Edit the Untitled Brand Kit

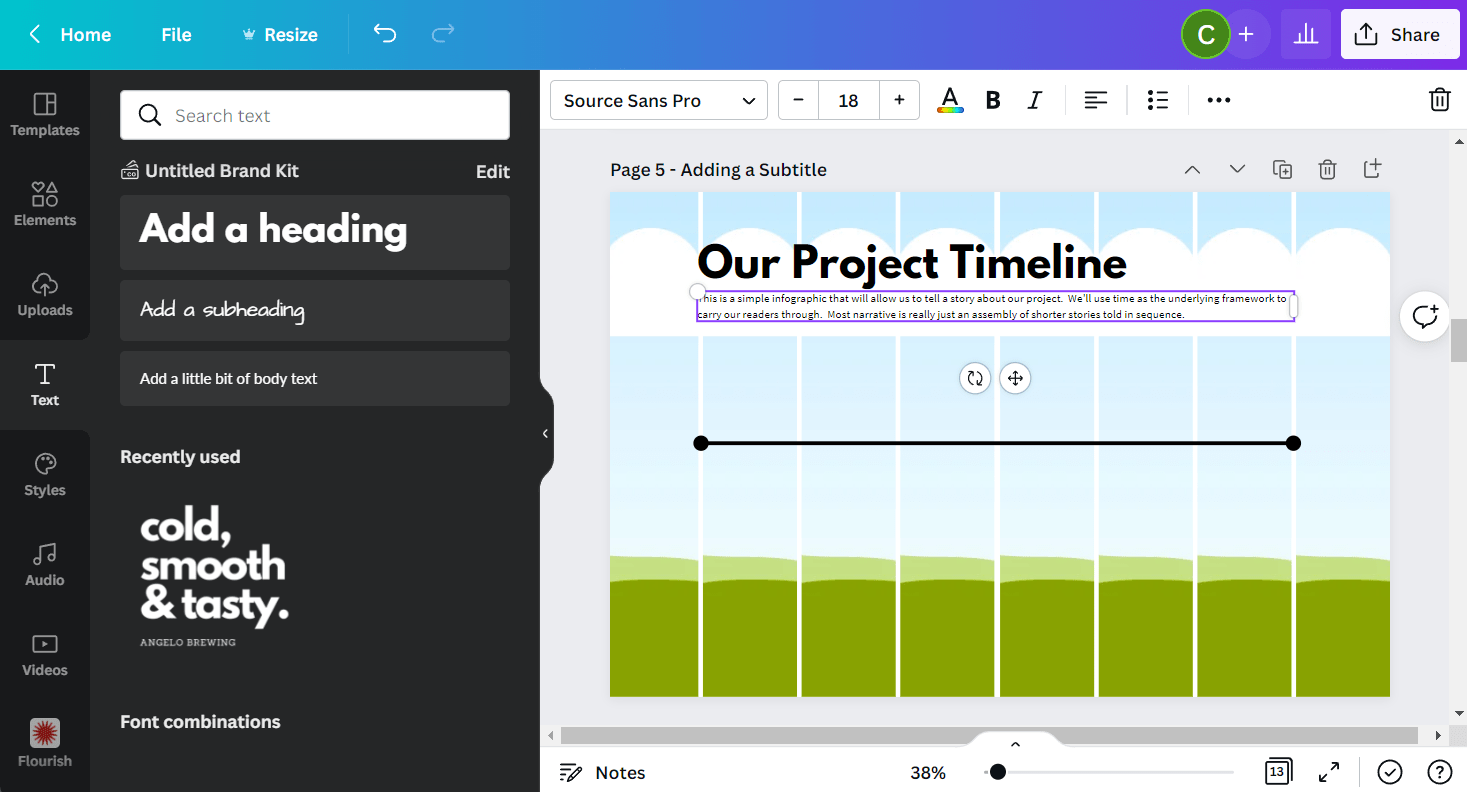click(492, 171)
